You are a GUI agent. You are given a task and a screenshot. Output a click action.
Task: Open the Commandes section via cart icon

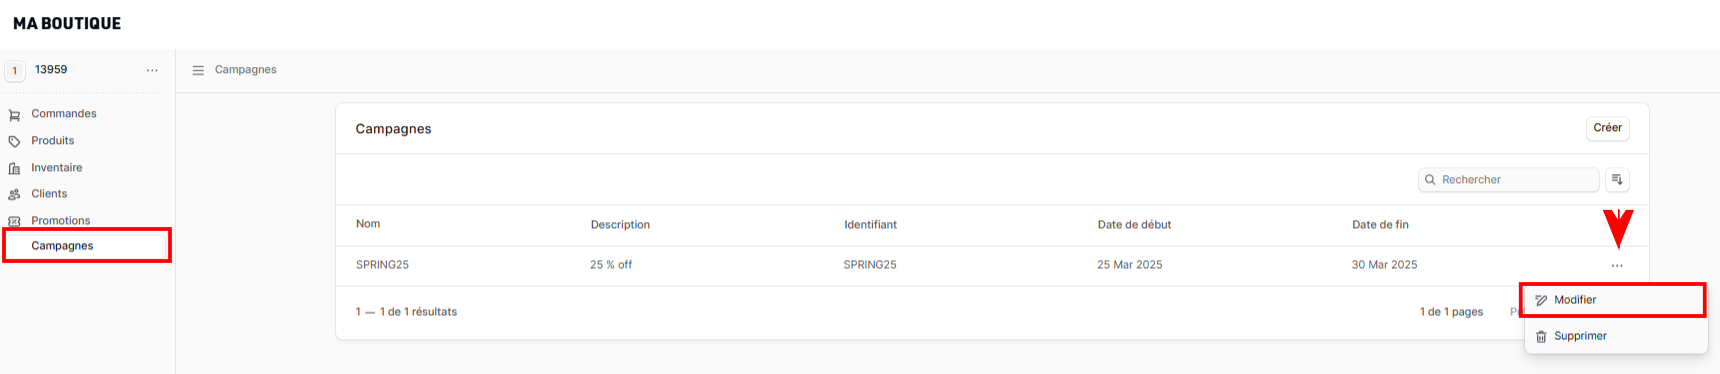tap(14, 115)
